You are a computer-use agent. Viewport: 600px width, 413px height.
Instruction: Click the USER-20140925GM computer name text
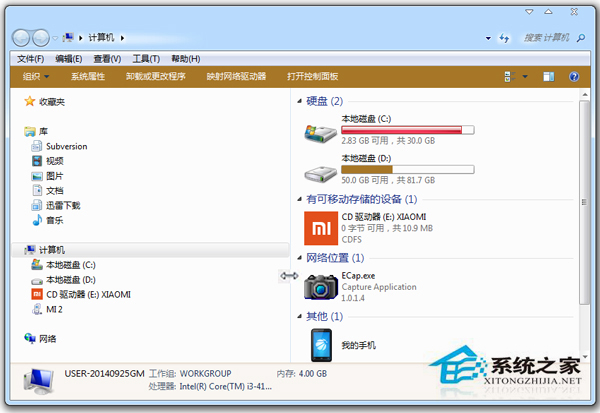click(104, 374)
